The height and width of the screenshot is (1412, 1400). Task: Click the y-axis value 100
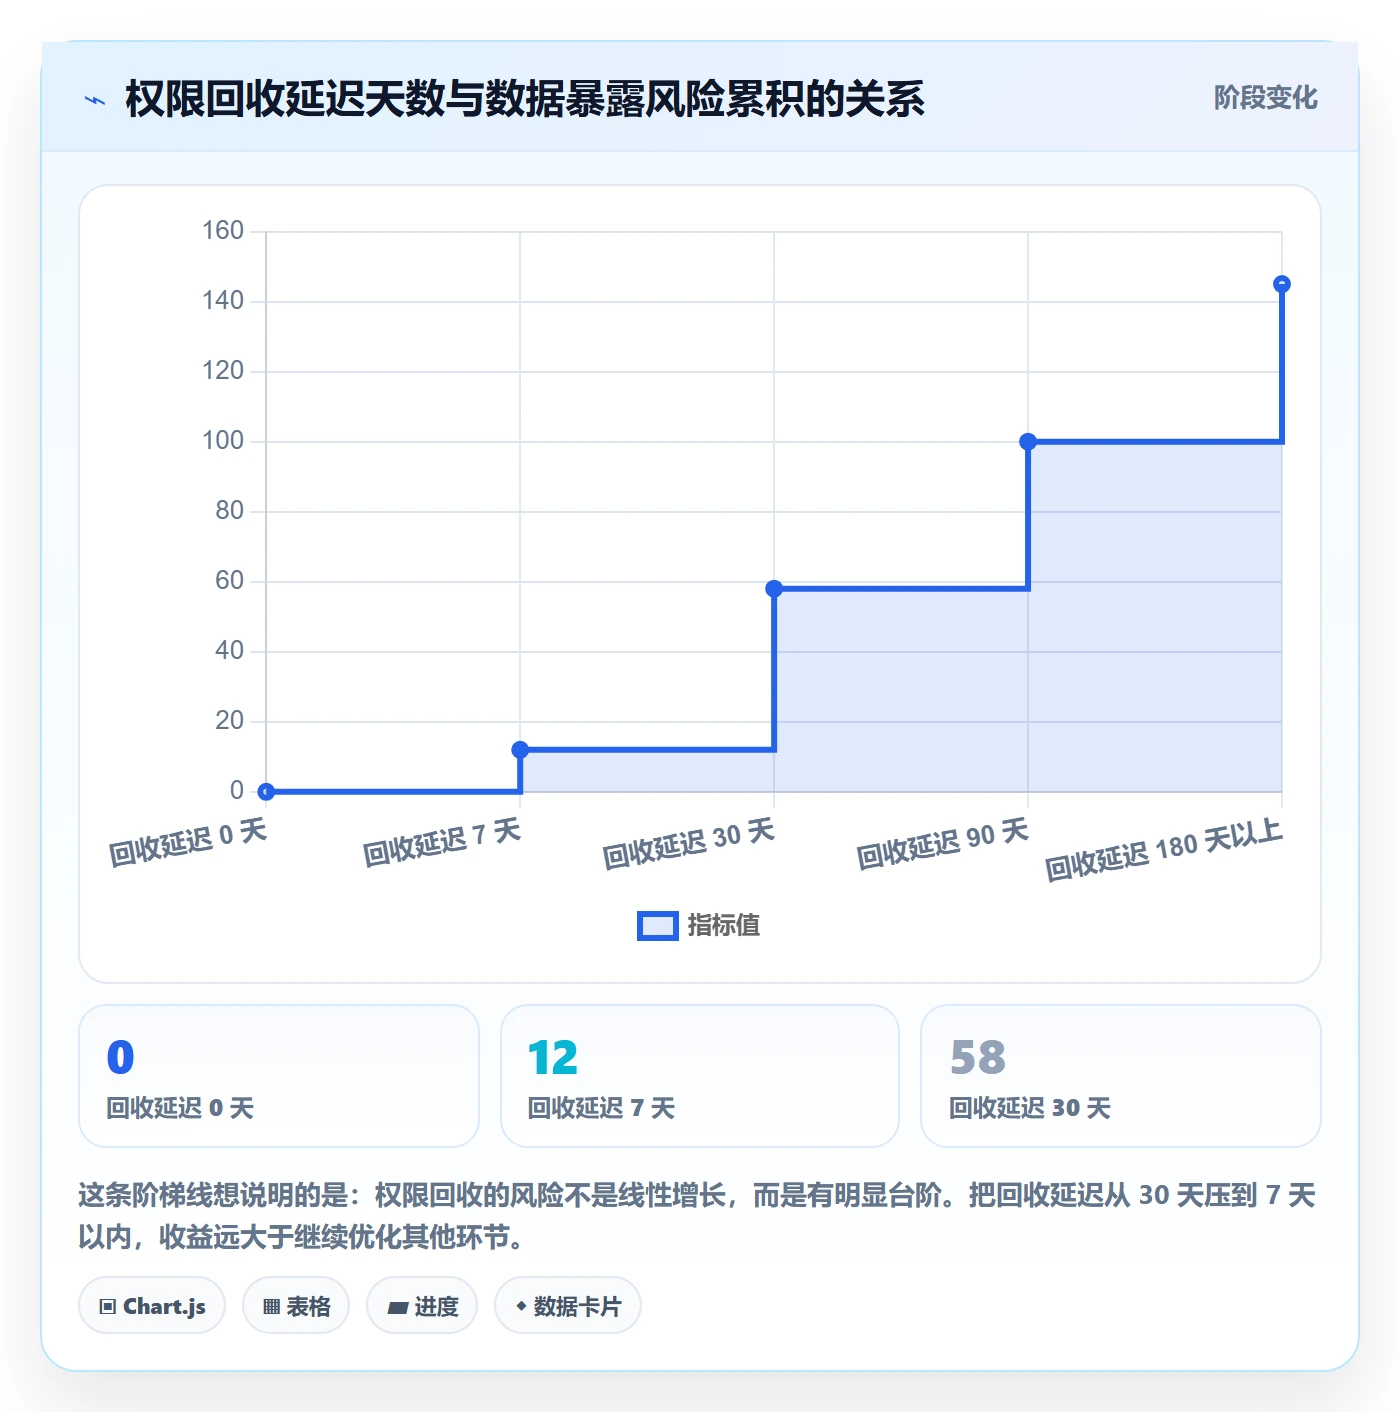(x=223, y=441)
